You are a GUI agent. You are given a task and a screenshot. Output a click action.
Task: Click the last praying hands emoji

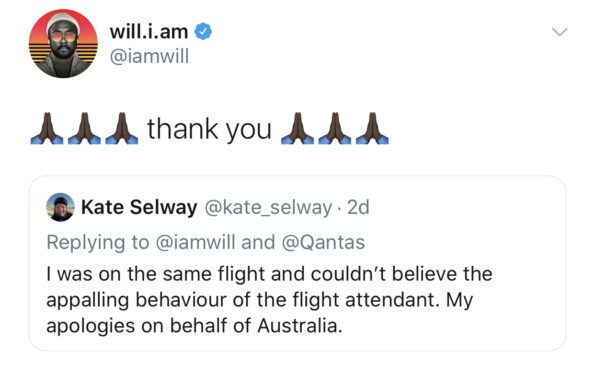(372, 128)
